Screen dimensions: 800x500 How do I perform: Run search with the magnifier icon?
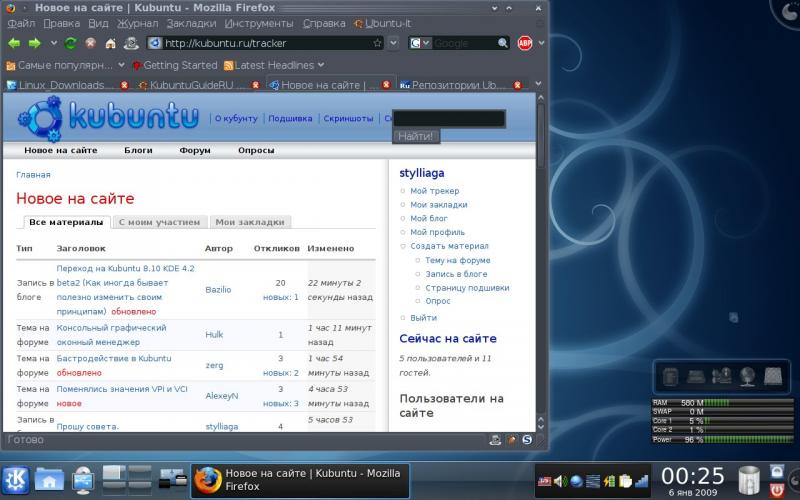[503, 43]
